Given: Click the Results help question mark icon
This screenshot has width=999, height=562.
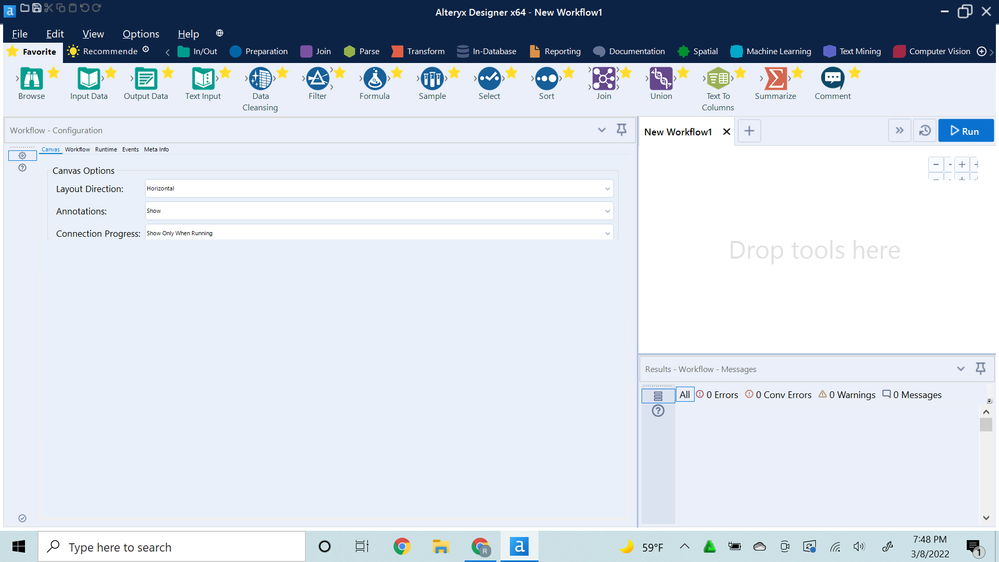Looking at the screenshot, I should pyautogui.click(x=658, y=411).
